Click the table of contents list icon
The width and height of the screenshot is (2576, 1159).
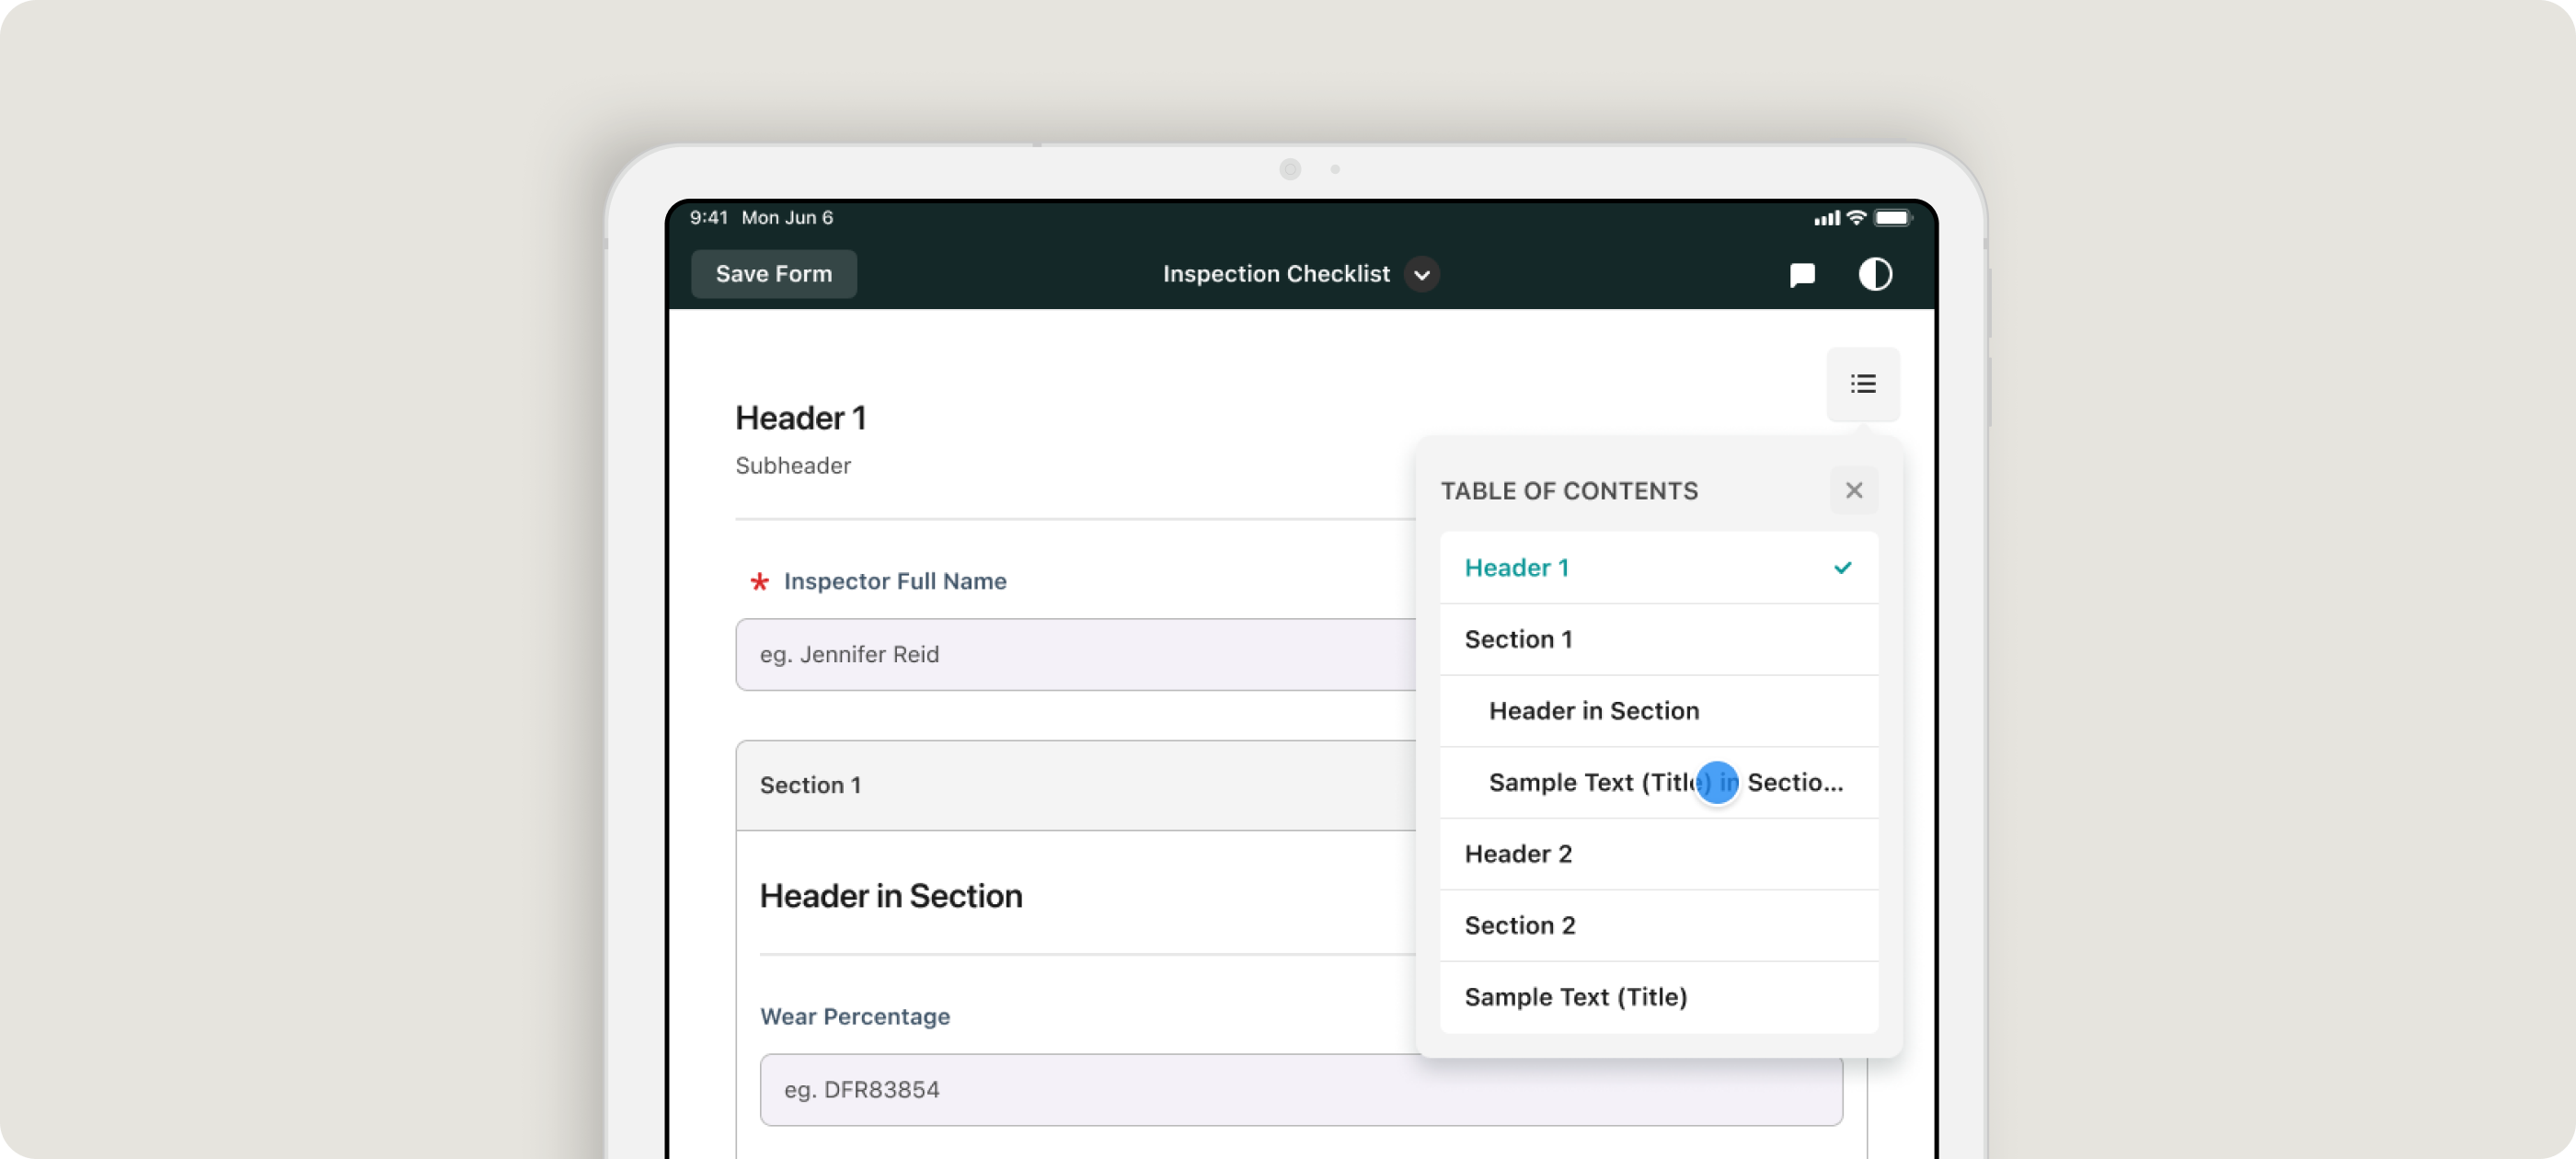pos(1862,384)
